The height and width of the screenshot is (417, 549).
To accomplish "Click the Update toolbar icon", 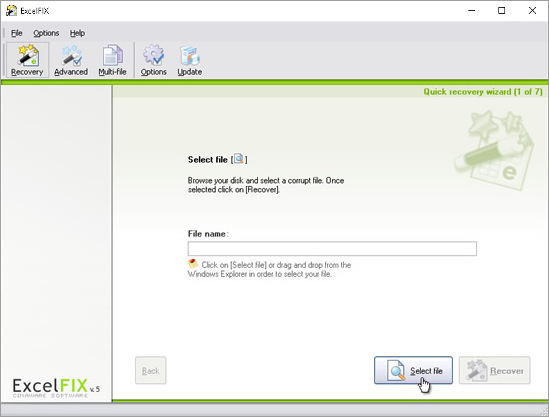I will point(189,60).
